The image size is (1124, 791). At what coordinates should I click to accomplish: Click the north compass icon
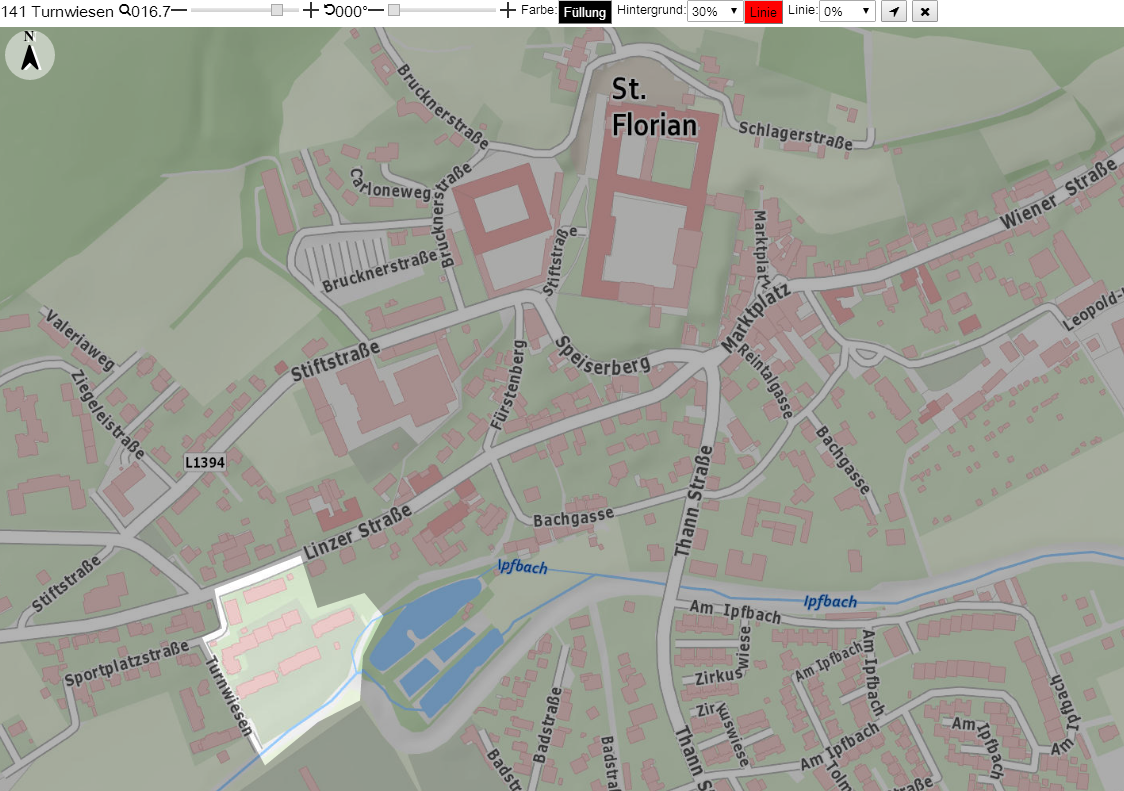click(x=30, y=55)
